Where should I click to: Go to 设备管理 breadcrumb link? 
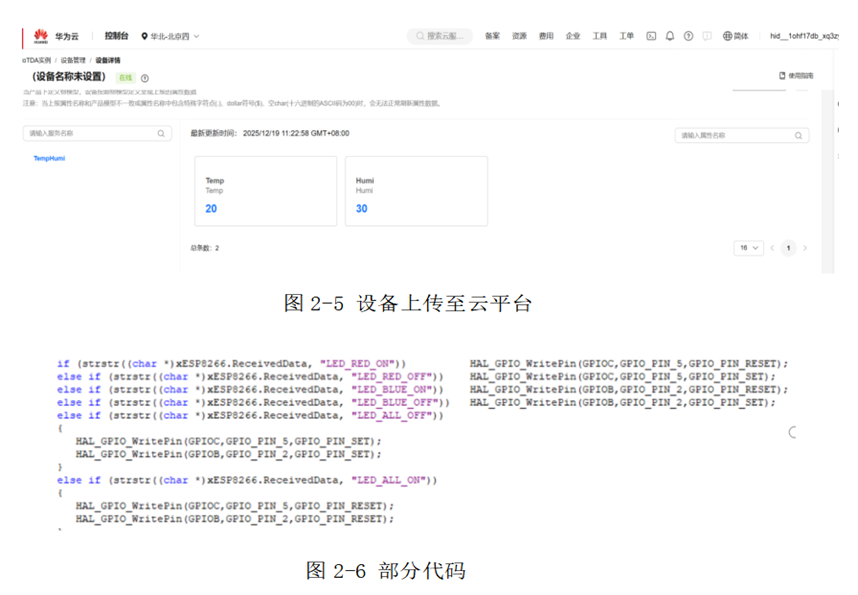click(x=73, y=60)
